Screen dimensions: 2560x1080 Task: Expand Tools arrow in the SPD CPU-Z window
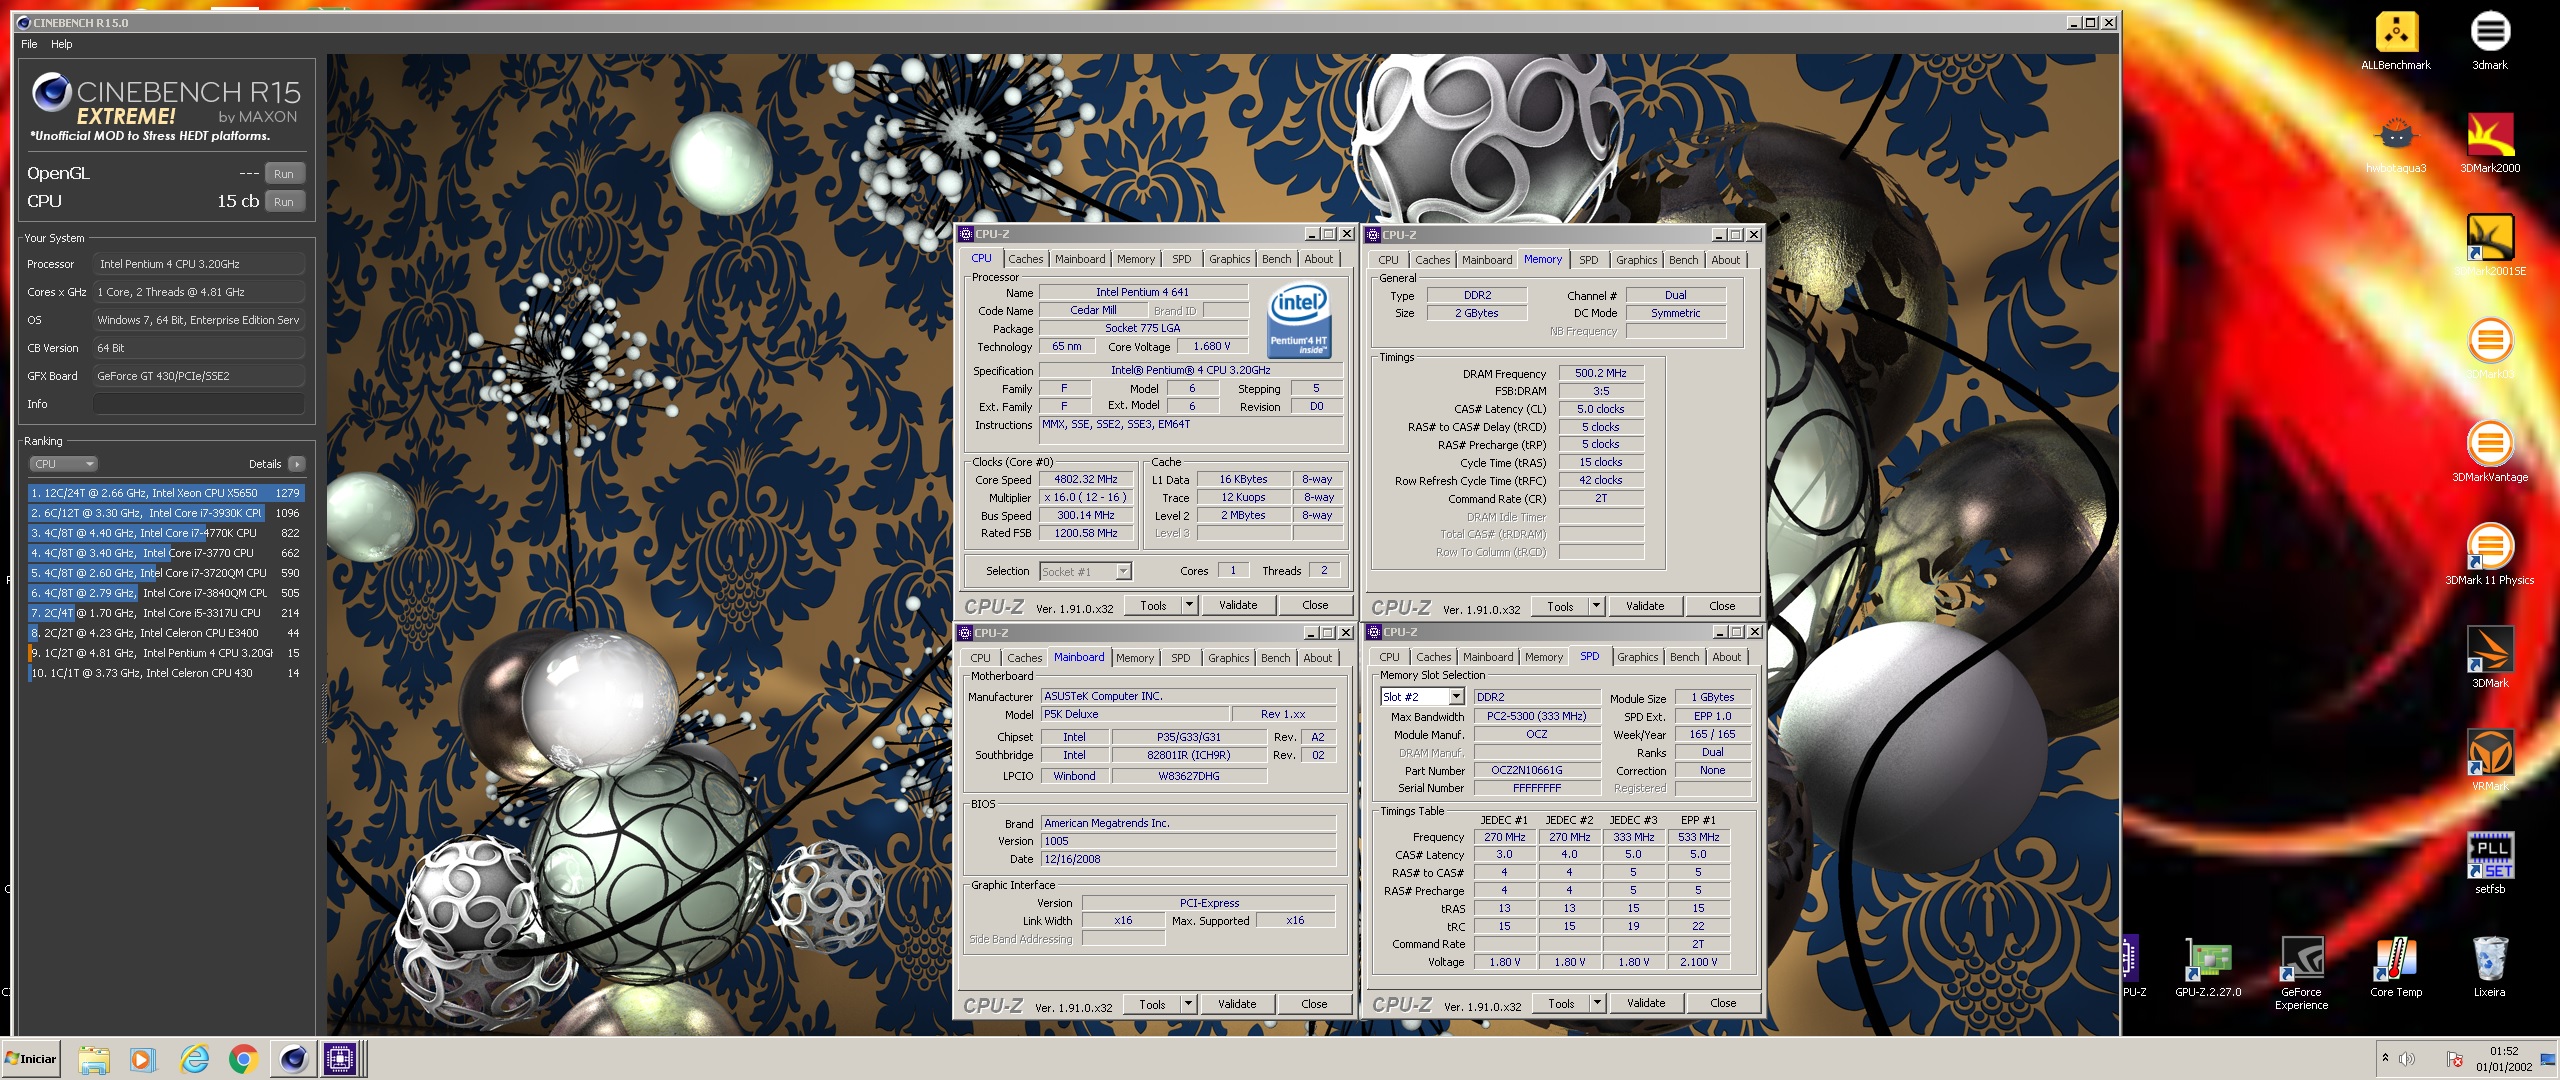1597,1003
